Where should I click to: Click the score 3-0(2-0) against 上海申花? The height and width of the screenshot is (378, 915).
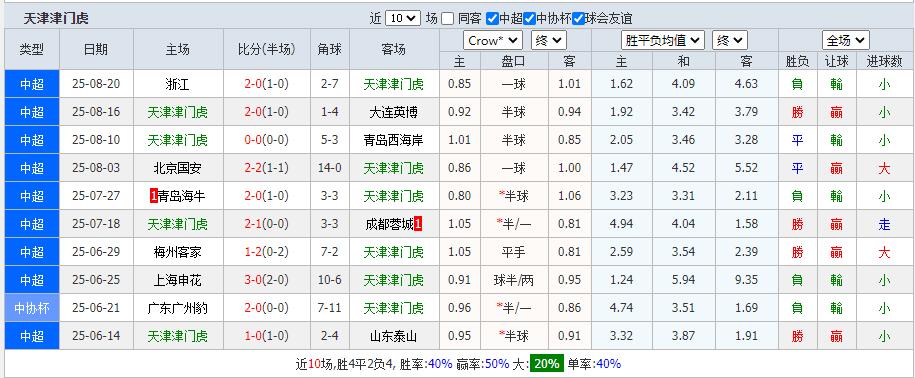click(x=267, y=280)
